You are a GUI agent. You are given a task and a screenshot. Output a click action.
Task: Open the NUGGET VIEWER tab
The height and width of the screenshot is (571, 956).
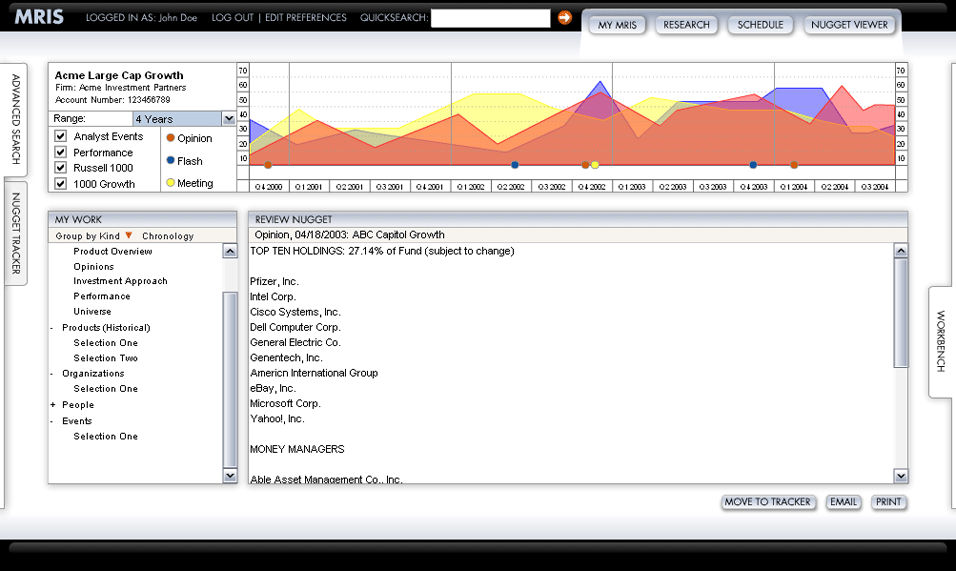[849, 25]
